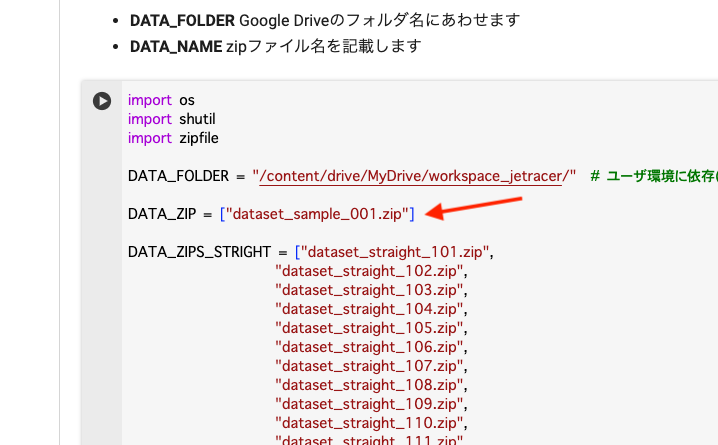This screenshot has height=445, width=718.
Task: Click "dataset_straight_101.zip" entry
Action: (x=395, y=252)
